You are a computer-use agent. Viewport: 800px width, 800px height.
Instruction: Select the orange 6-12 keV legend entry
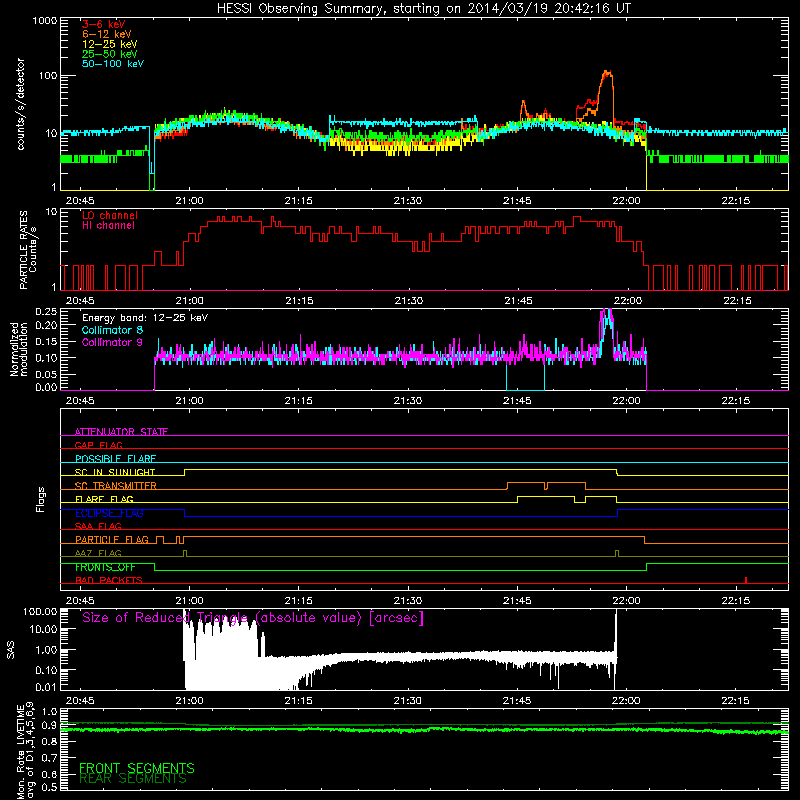pos(107,34)
